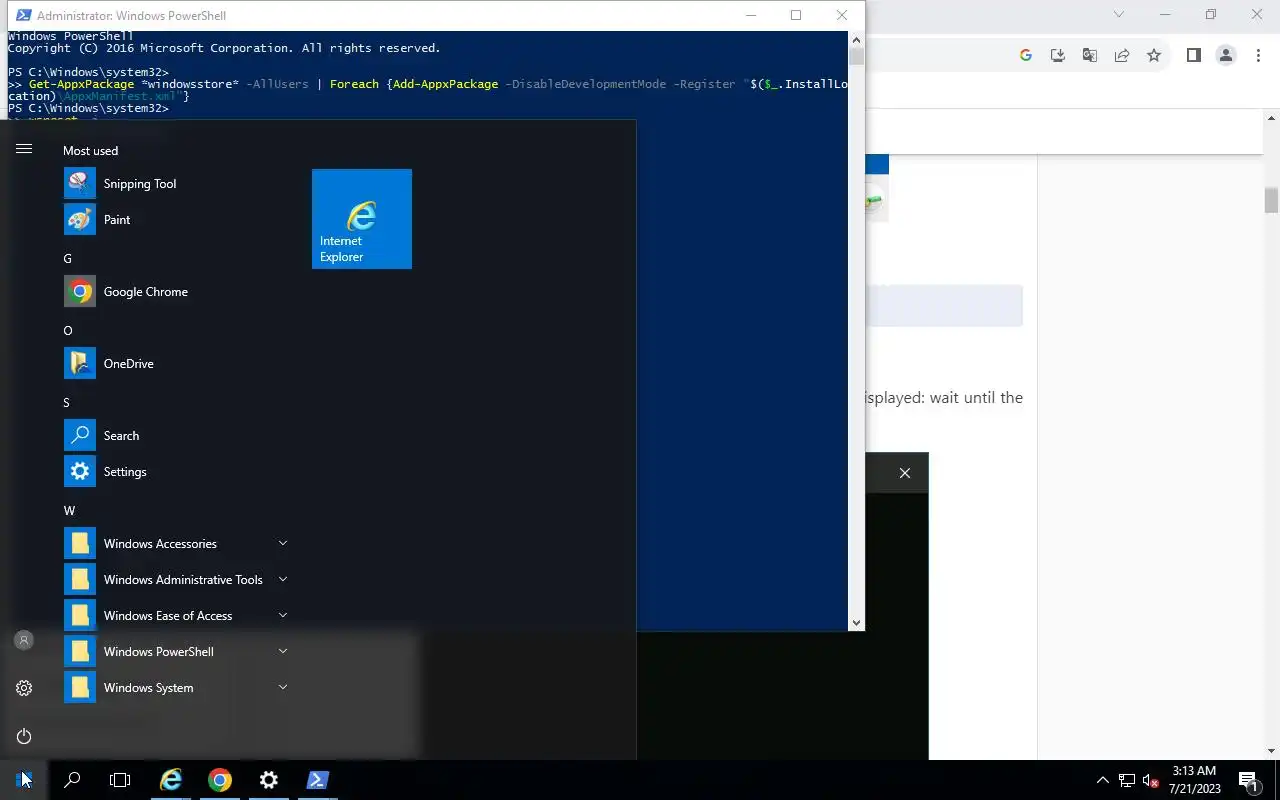Switch to Chrome from the taskbar

click(220, 780)
